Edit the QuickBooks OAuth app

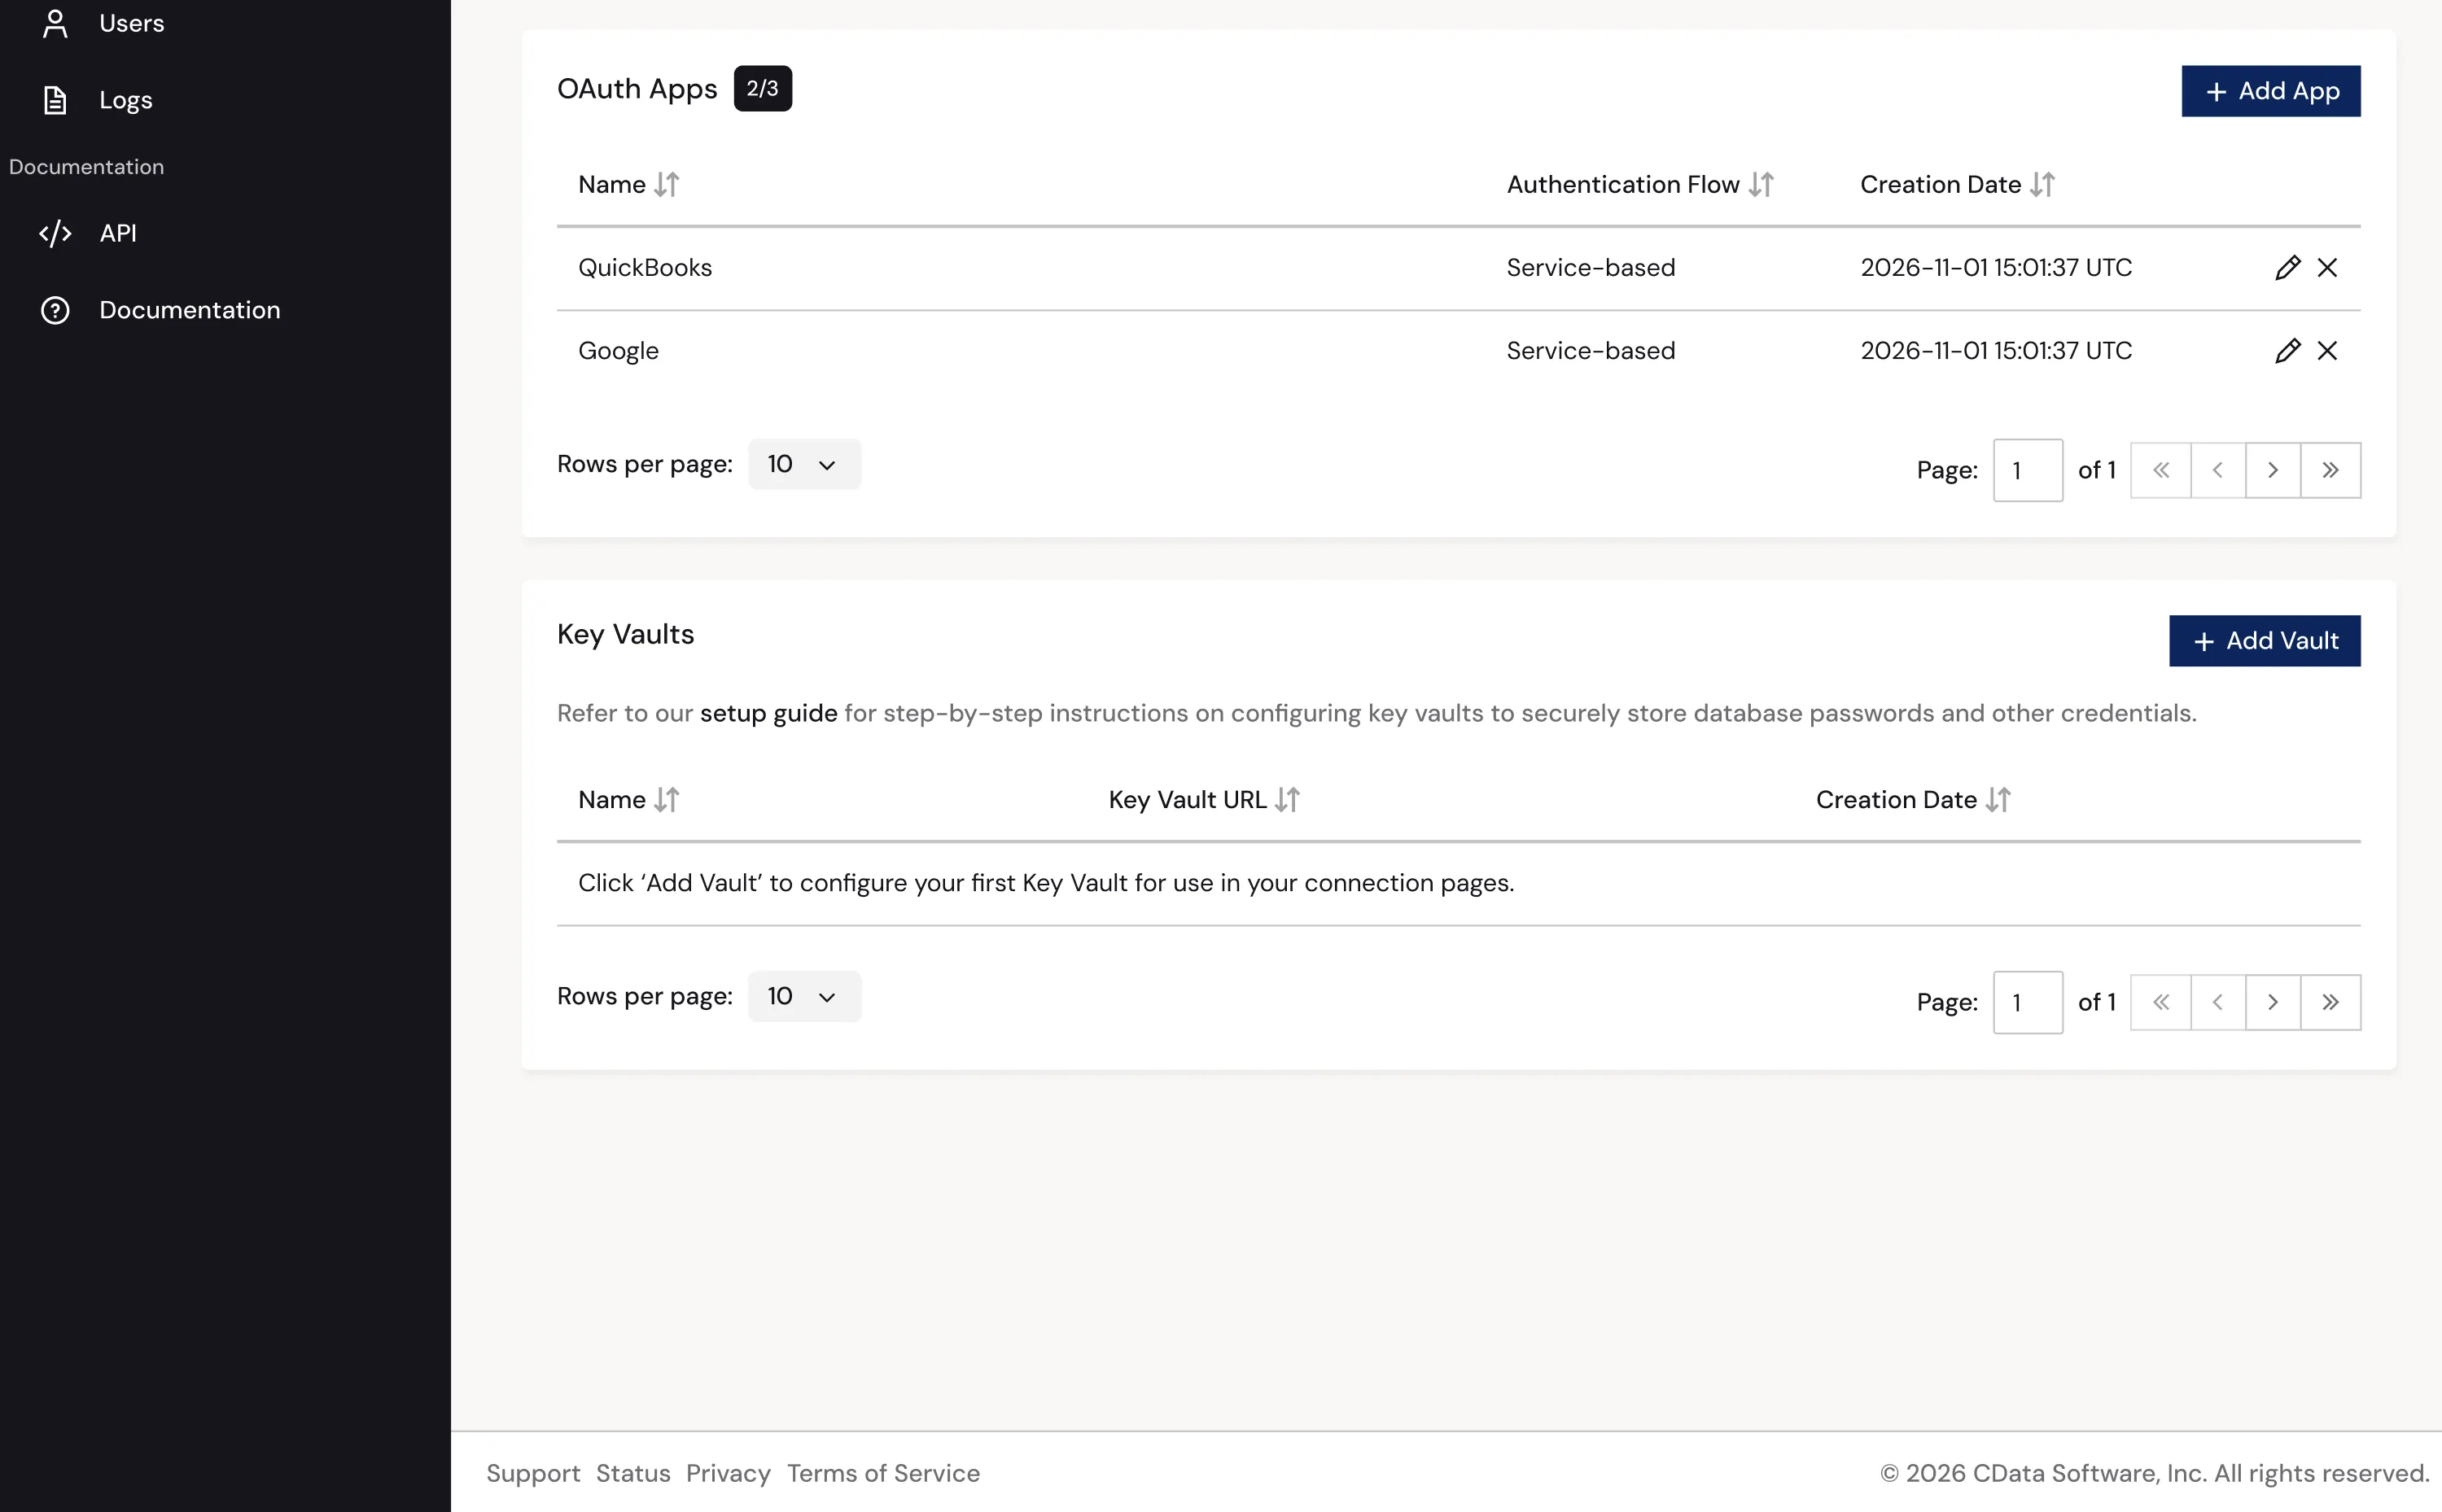[x=2287, y=268]
